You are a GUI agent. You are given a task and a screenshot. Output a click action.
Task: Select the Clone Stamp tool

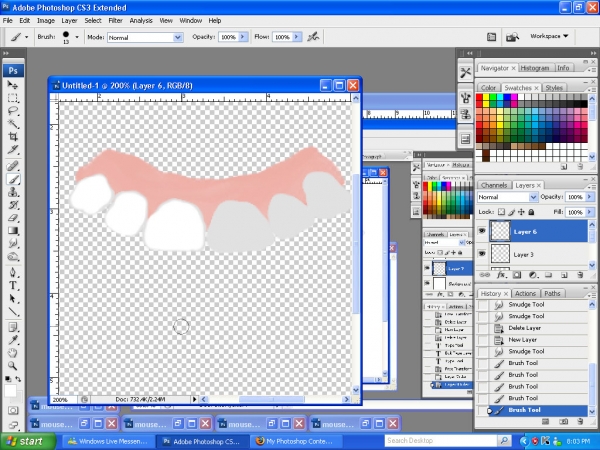13,192
